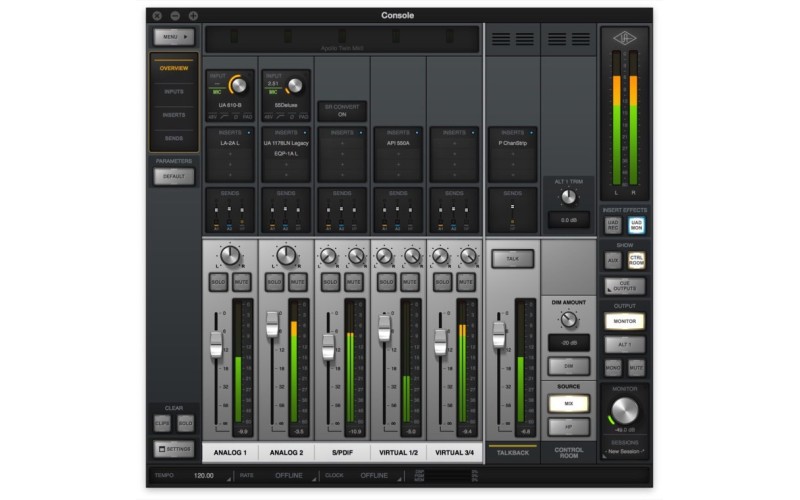Viewport: 800px width, 500px height.
Task: Solo the Analog 1 channel
Action: pyautogui.click(x=218, y=282)
